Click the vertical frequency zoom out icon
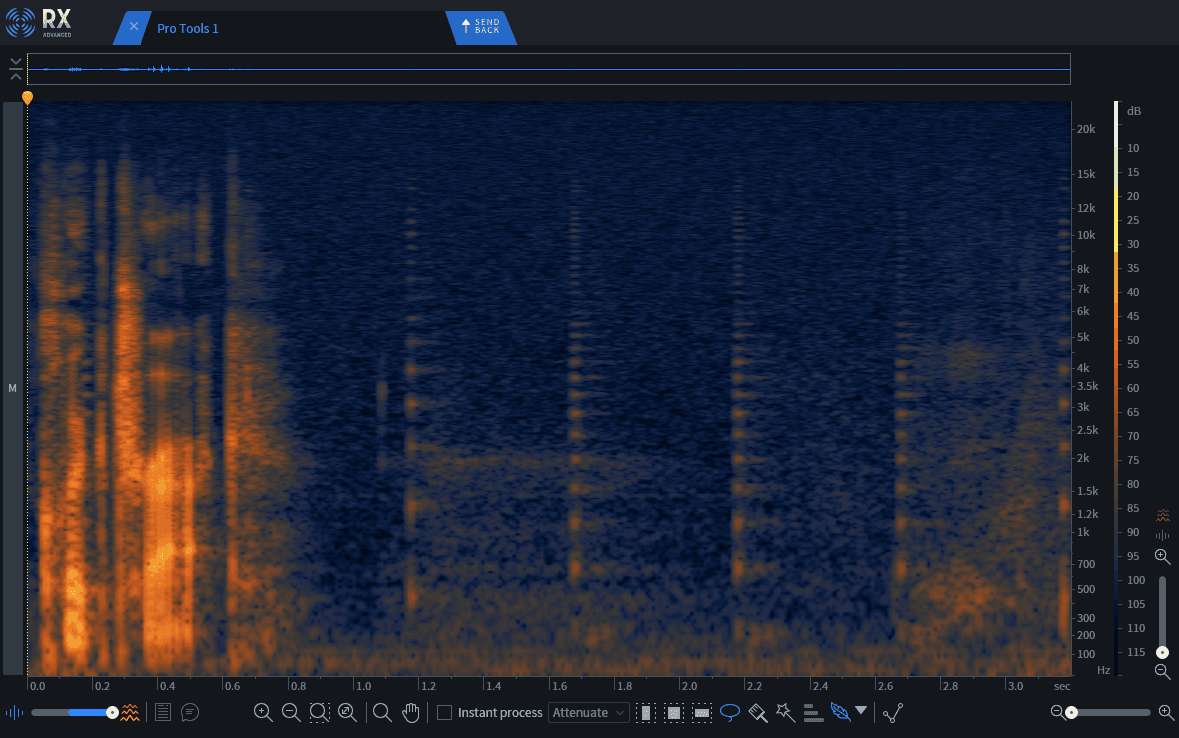This screenshot has height=738, width=1179. [x=1162, y=671]
